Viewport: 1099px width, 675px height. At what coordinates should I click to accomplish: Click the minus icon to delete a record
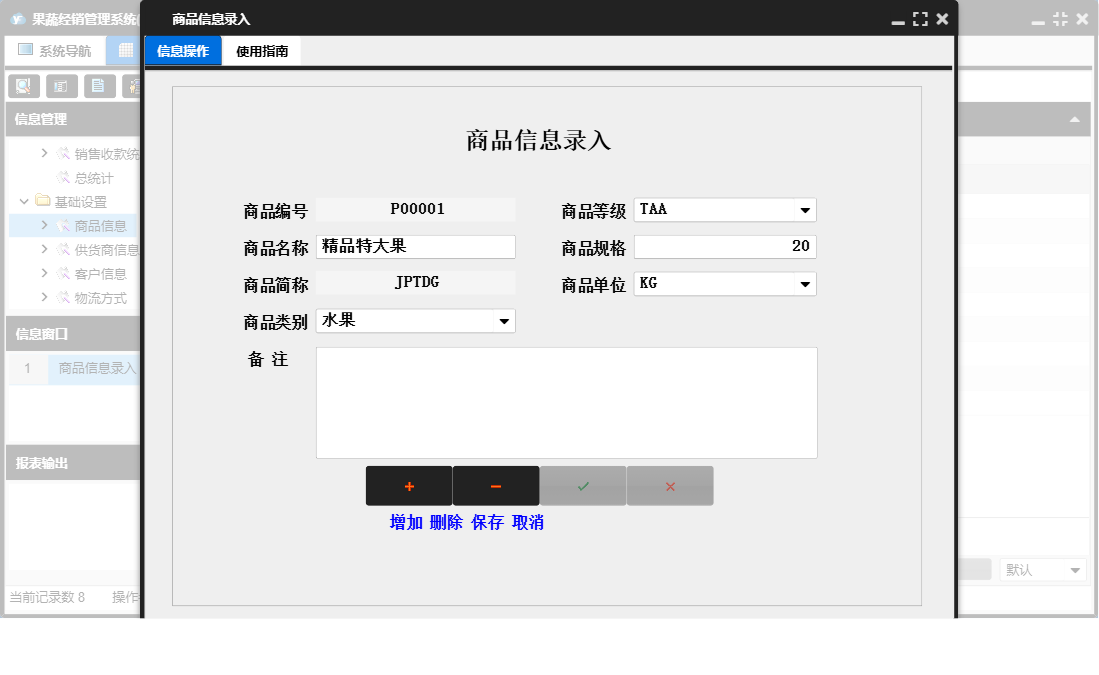coord(496,485)
